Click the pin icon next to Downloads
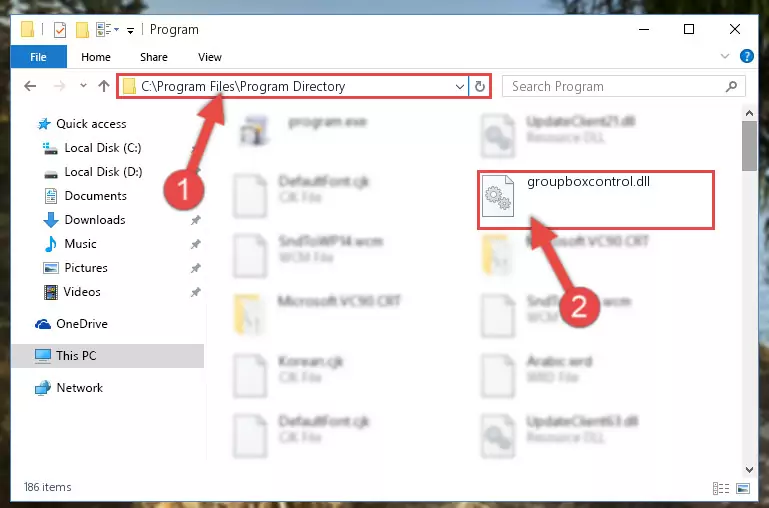This screenshot has width=769, height=508. tap(196, 220)
